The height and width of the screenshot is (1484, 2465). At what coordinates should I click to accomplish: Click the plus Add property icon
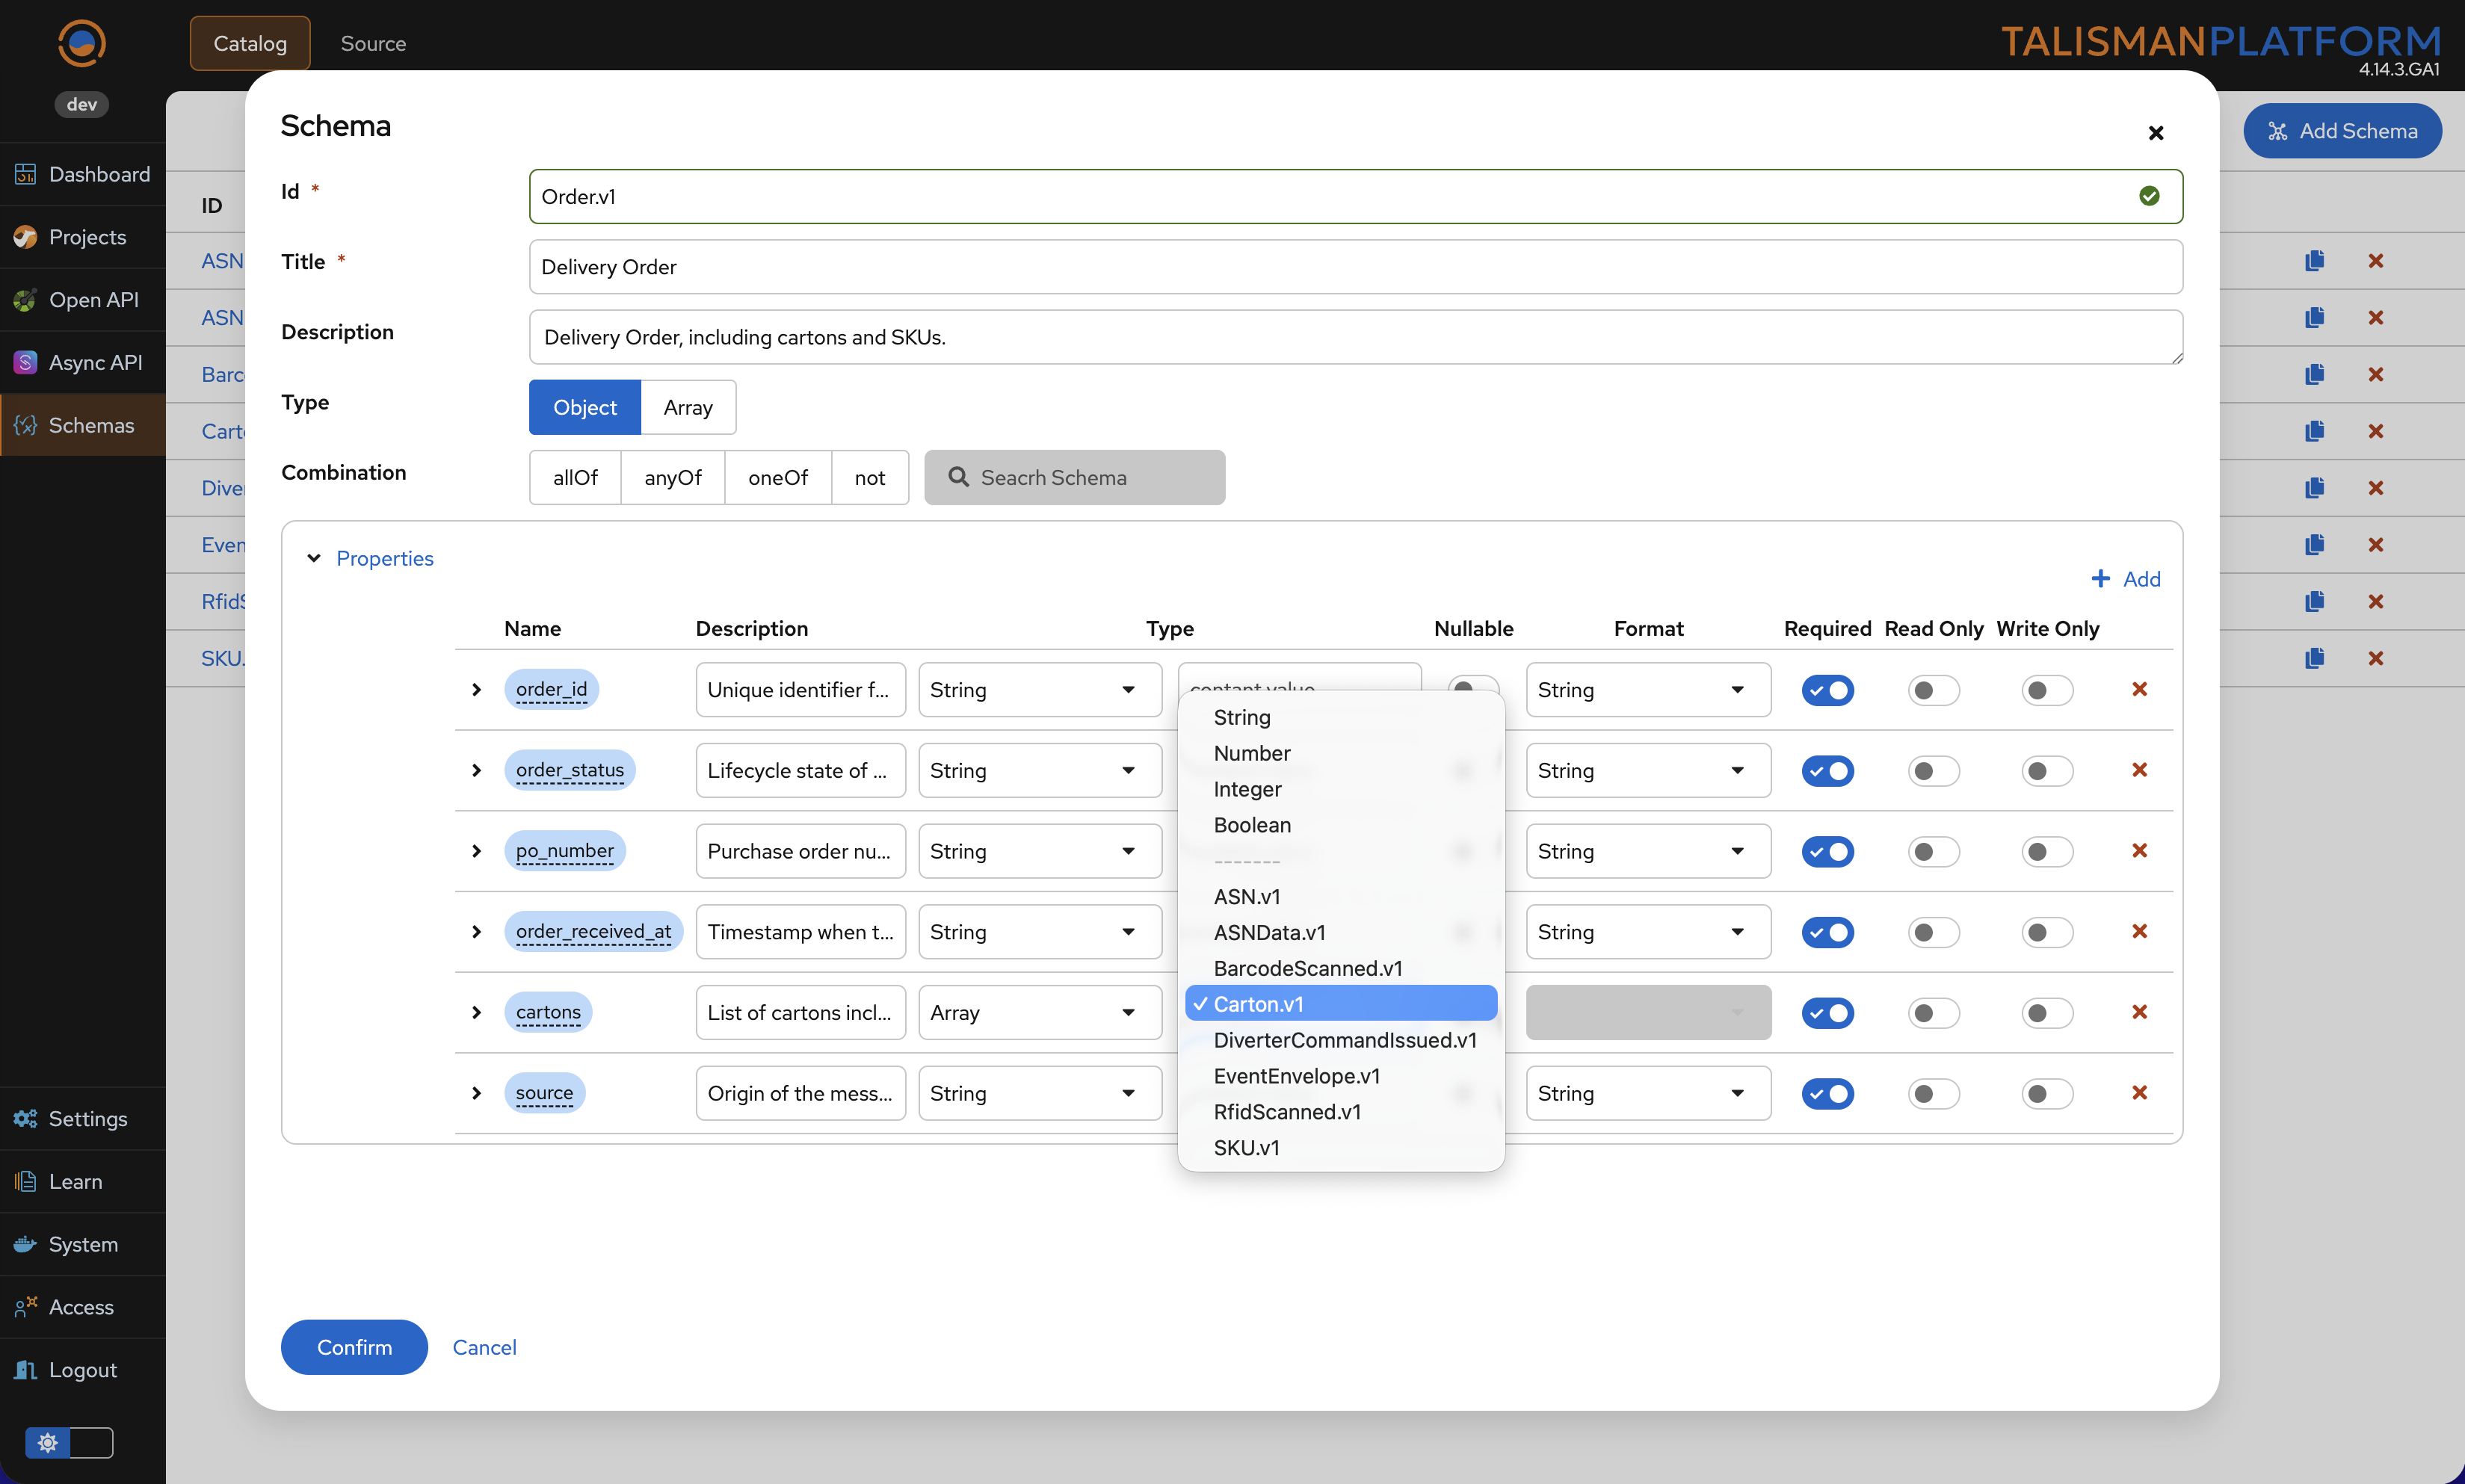2100,579
